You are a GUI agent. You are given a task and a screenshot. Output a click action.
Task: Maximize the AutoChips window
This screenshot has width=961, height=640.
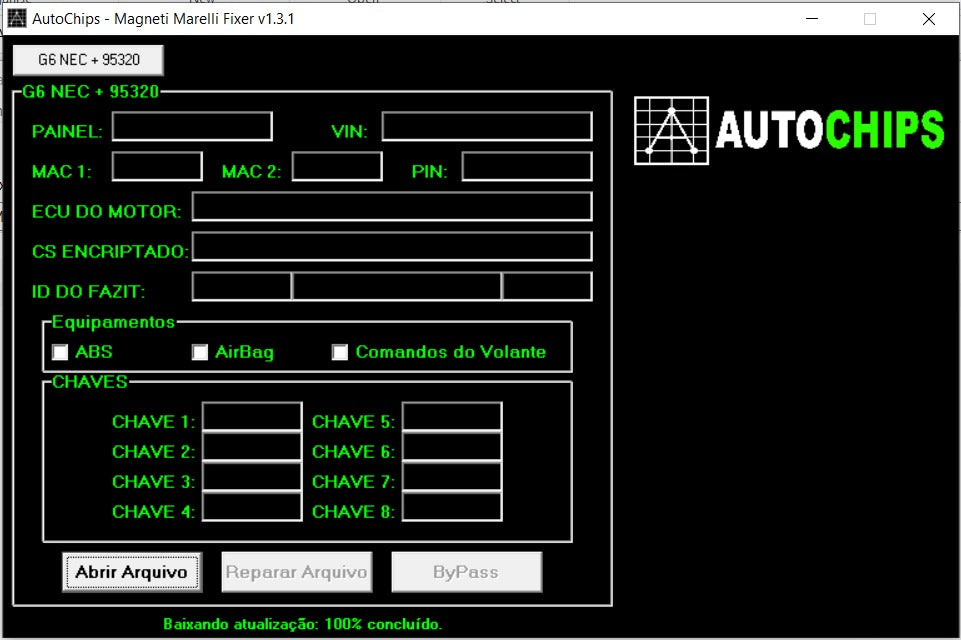870,19
